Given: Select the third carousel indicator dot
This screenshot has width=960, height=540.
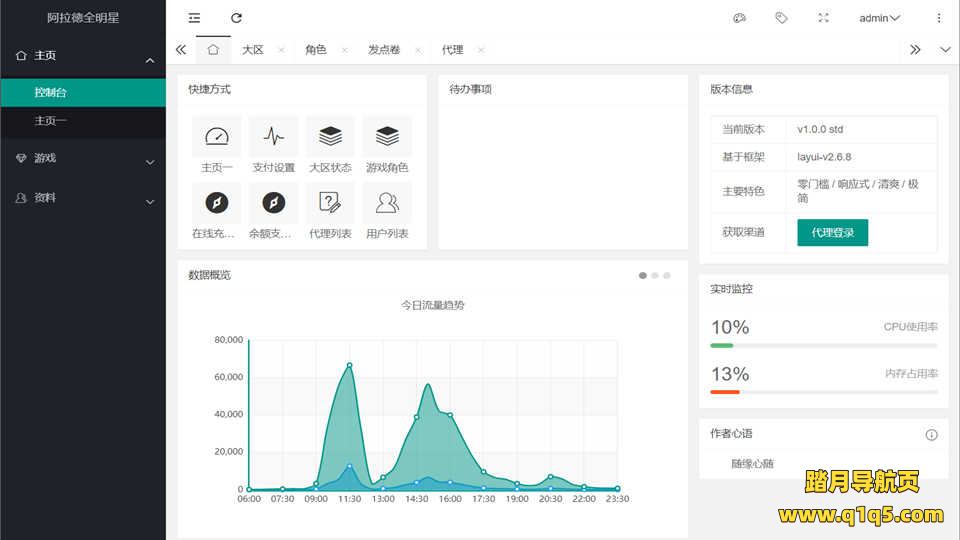Looking at the screenshot, I should tap(667, 275).
